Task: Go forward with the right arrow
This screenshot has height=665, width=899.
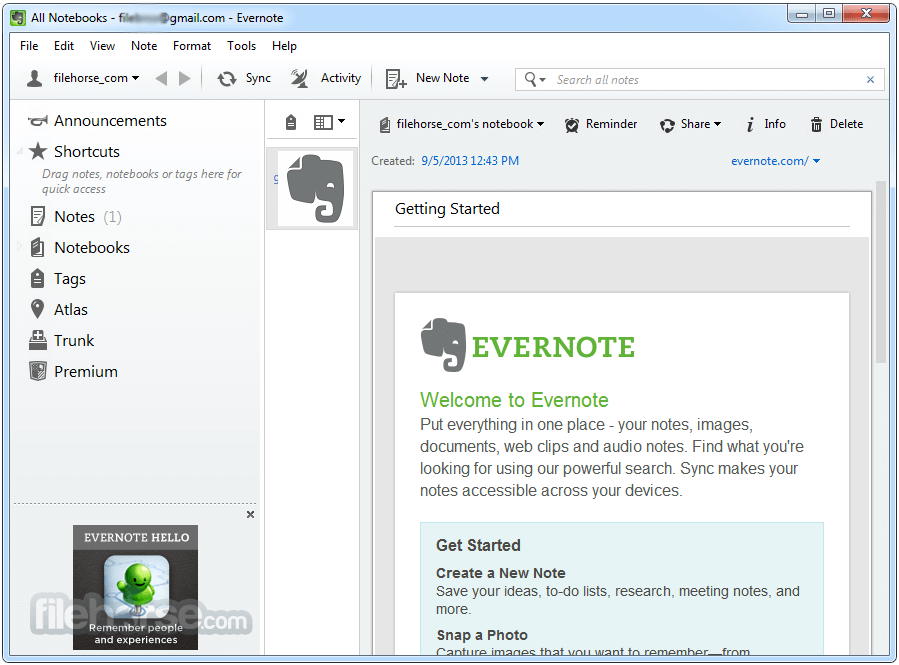Action: pyautogui.click(x=185, y=79)
